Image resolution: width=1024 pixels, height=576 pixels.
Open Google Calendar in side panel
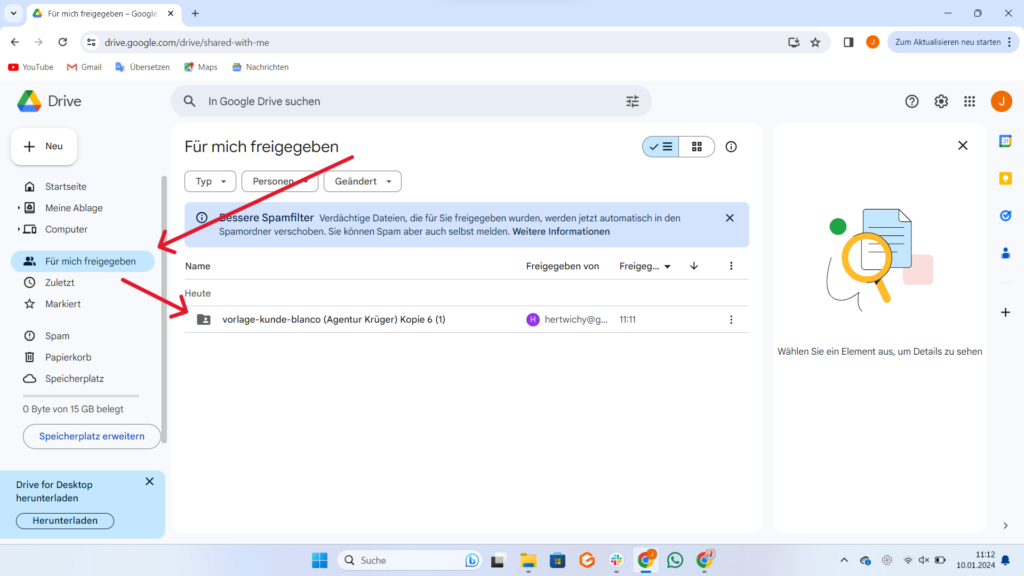(x=1005, y=141)
